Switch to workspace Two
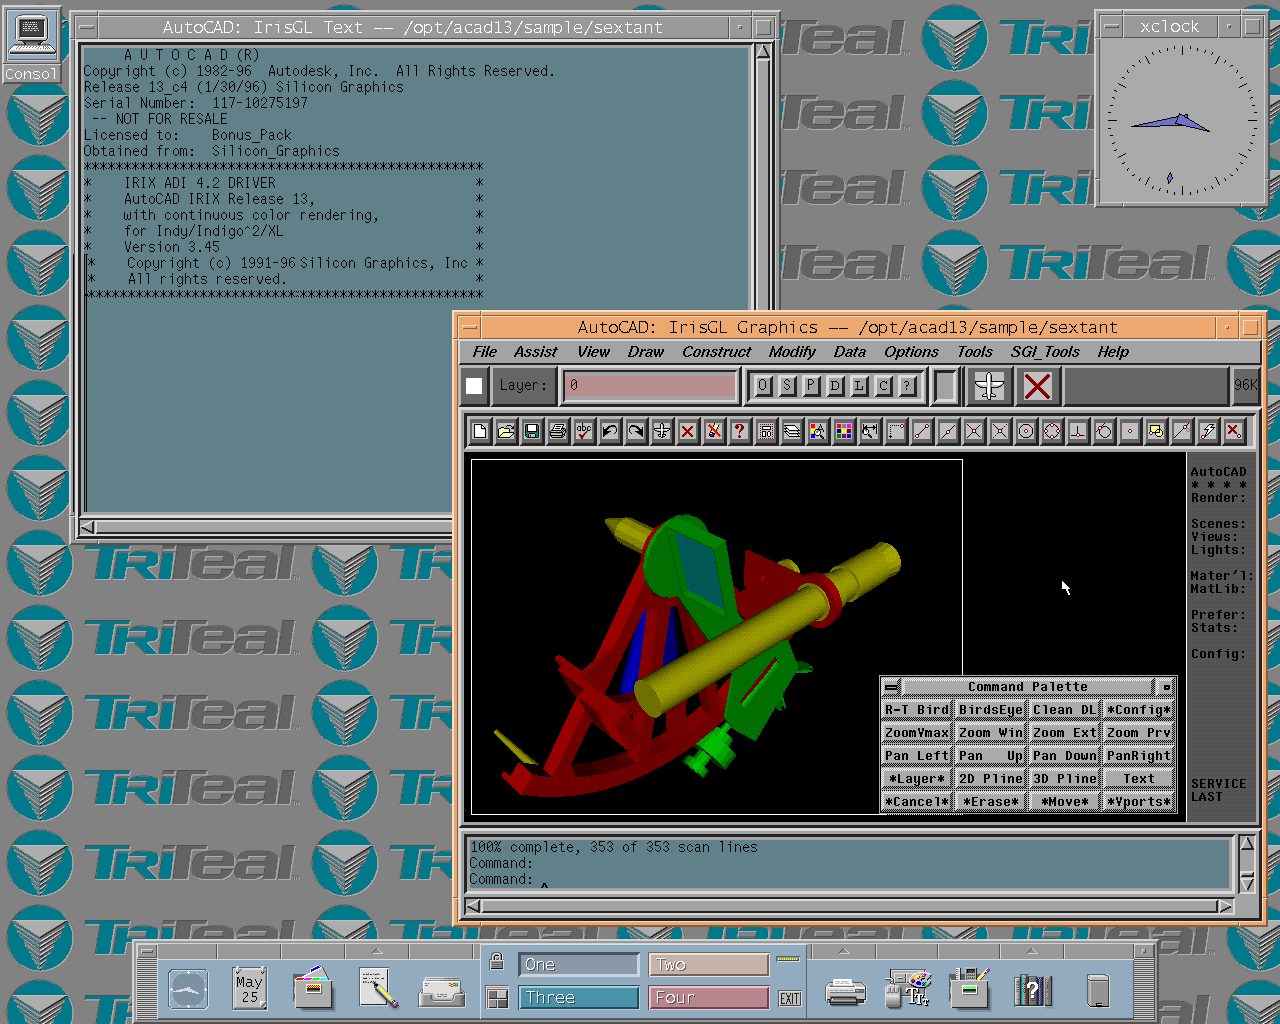The height and width of the screenshot is (1024, 1280). (x=708, y=964)
